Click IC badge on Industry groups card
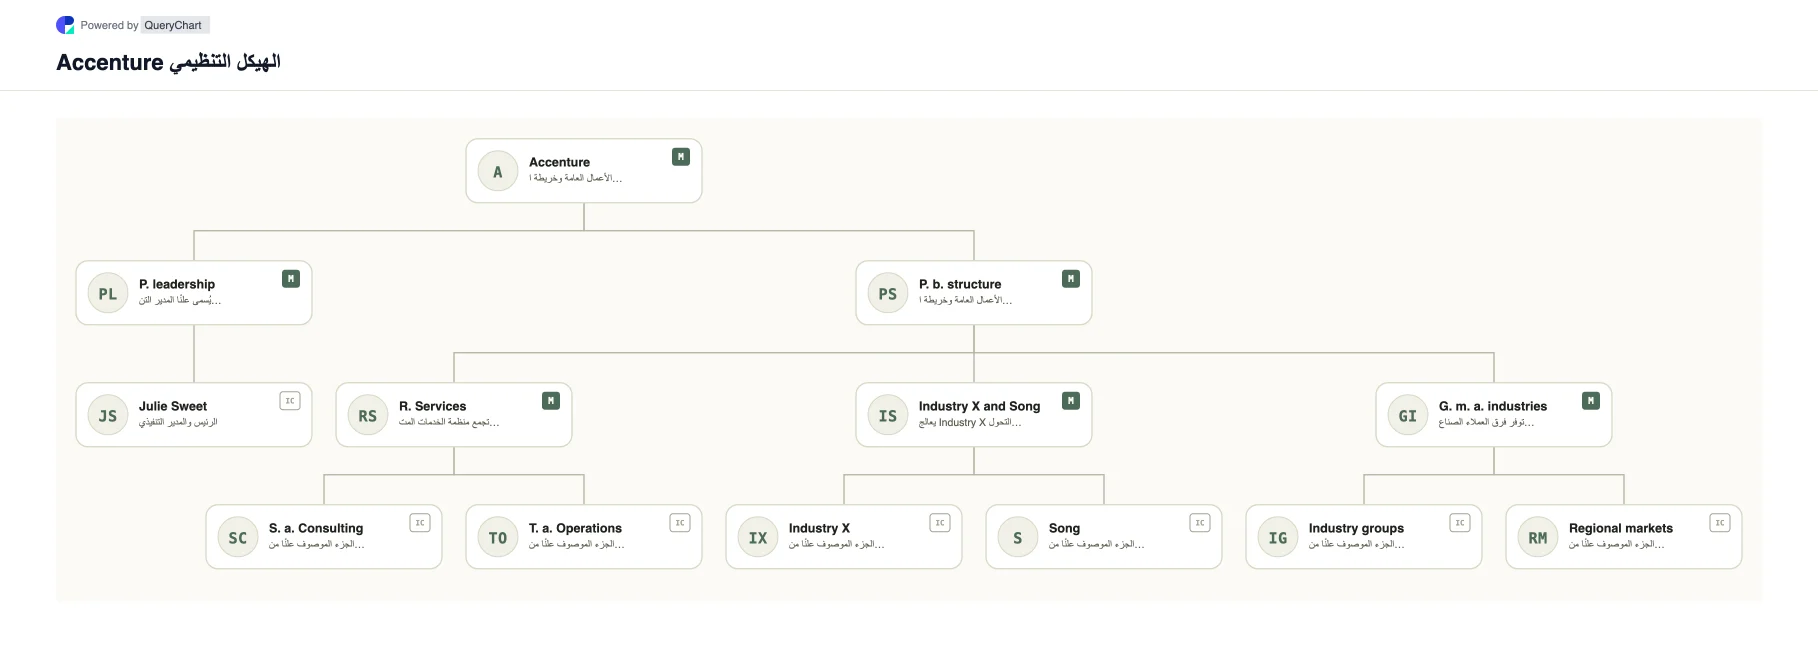 (1460, 523)
